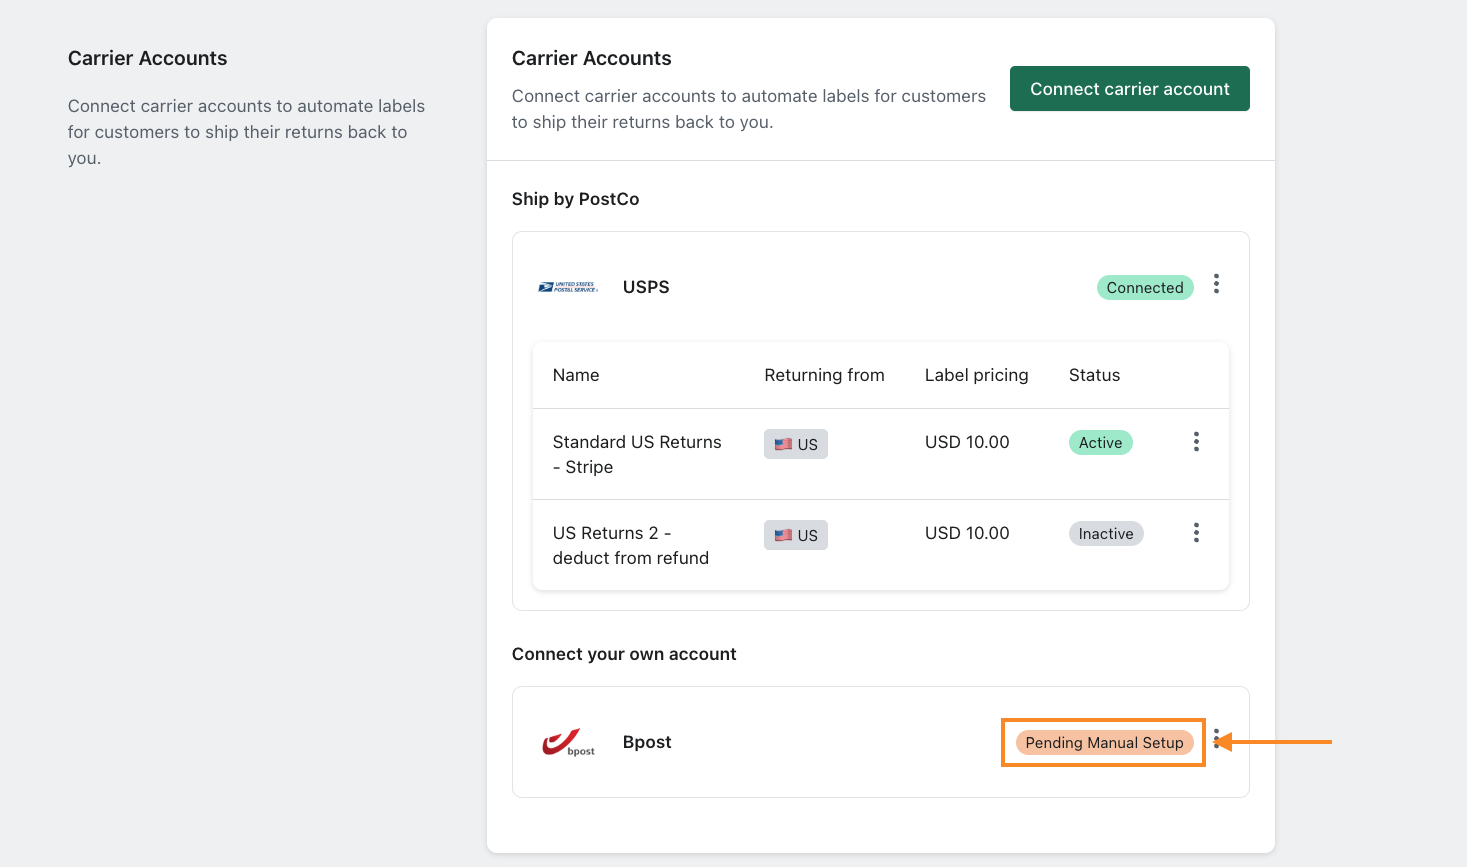This screenshot has width=1467, height=867.
Task: Click the Inactive status badge
Action: tap(1105, 534)
